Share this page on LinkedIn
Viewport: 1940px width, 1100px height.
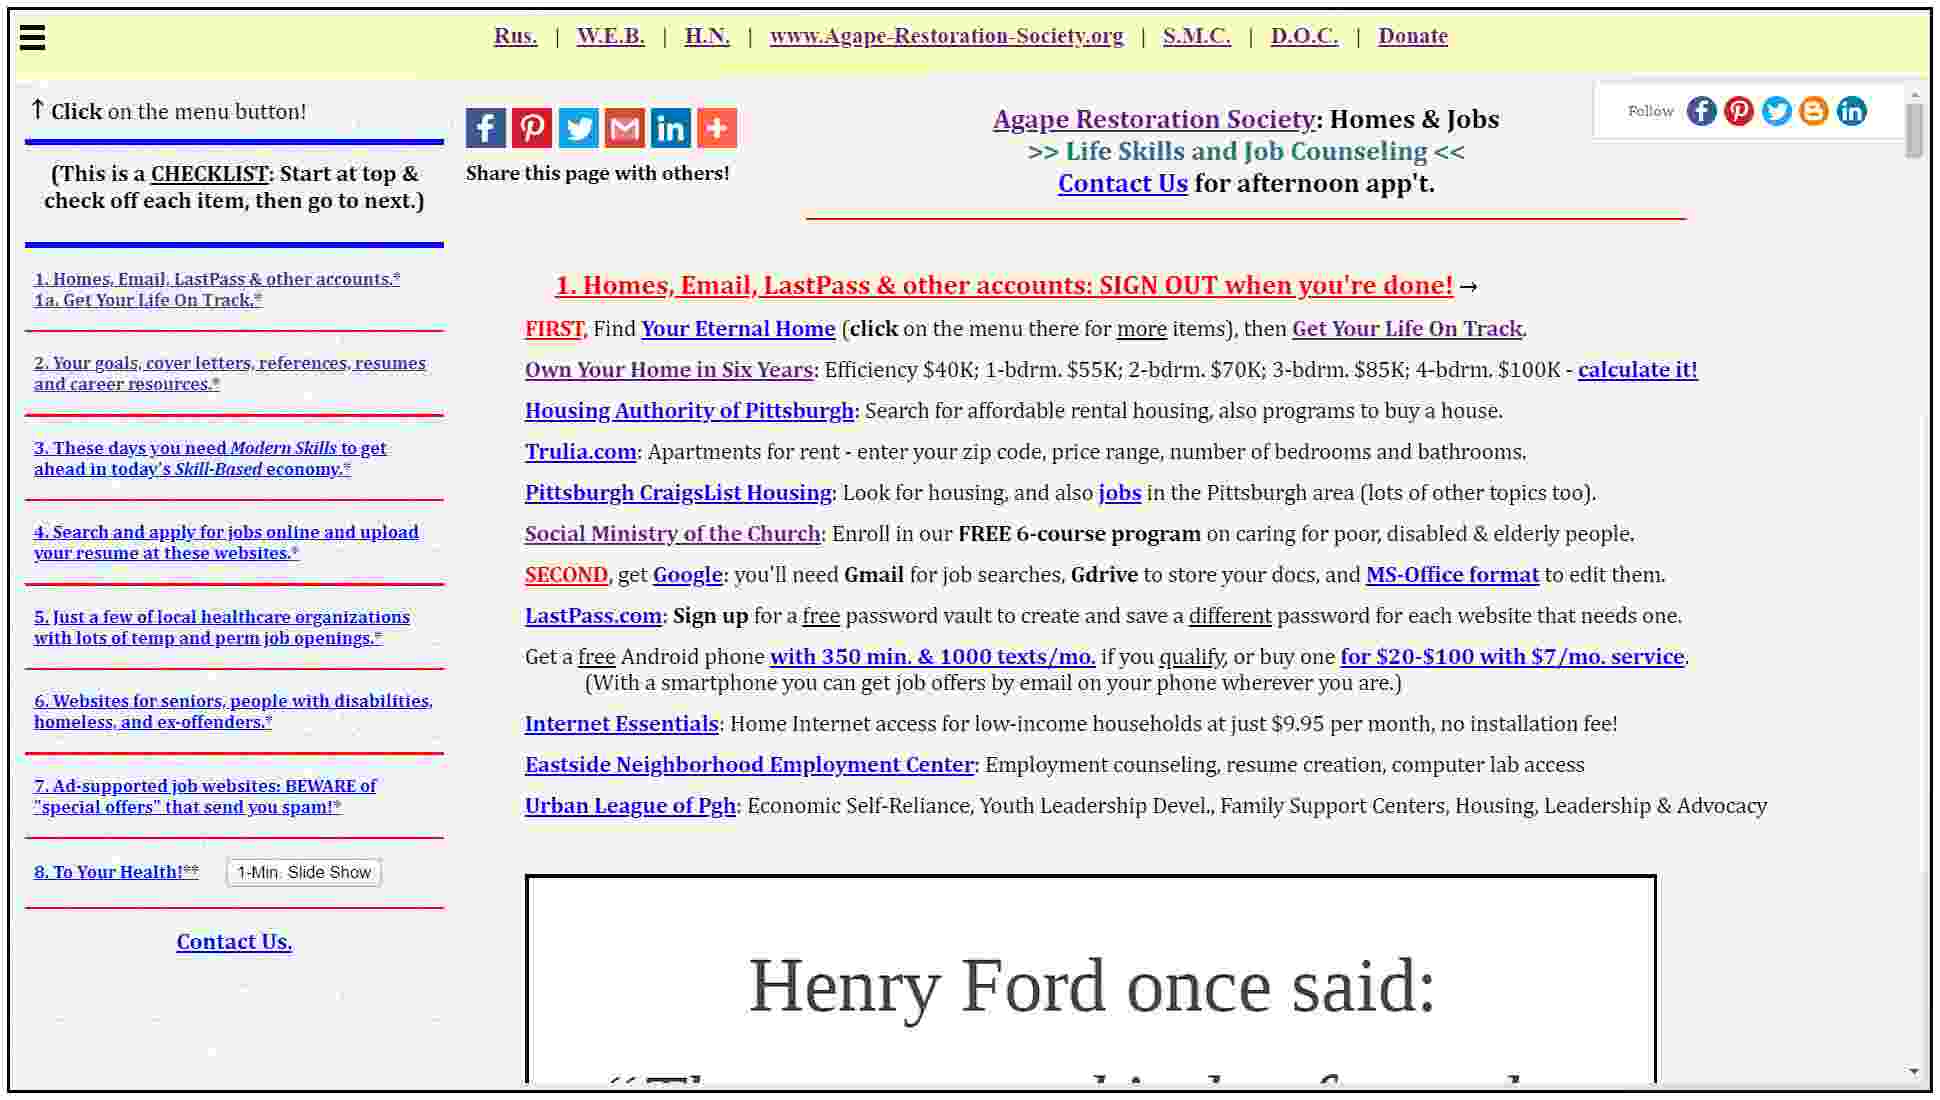coord(671,128)
